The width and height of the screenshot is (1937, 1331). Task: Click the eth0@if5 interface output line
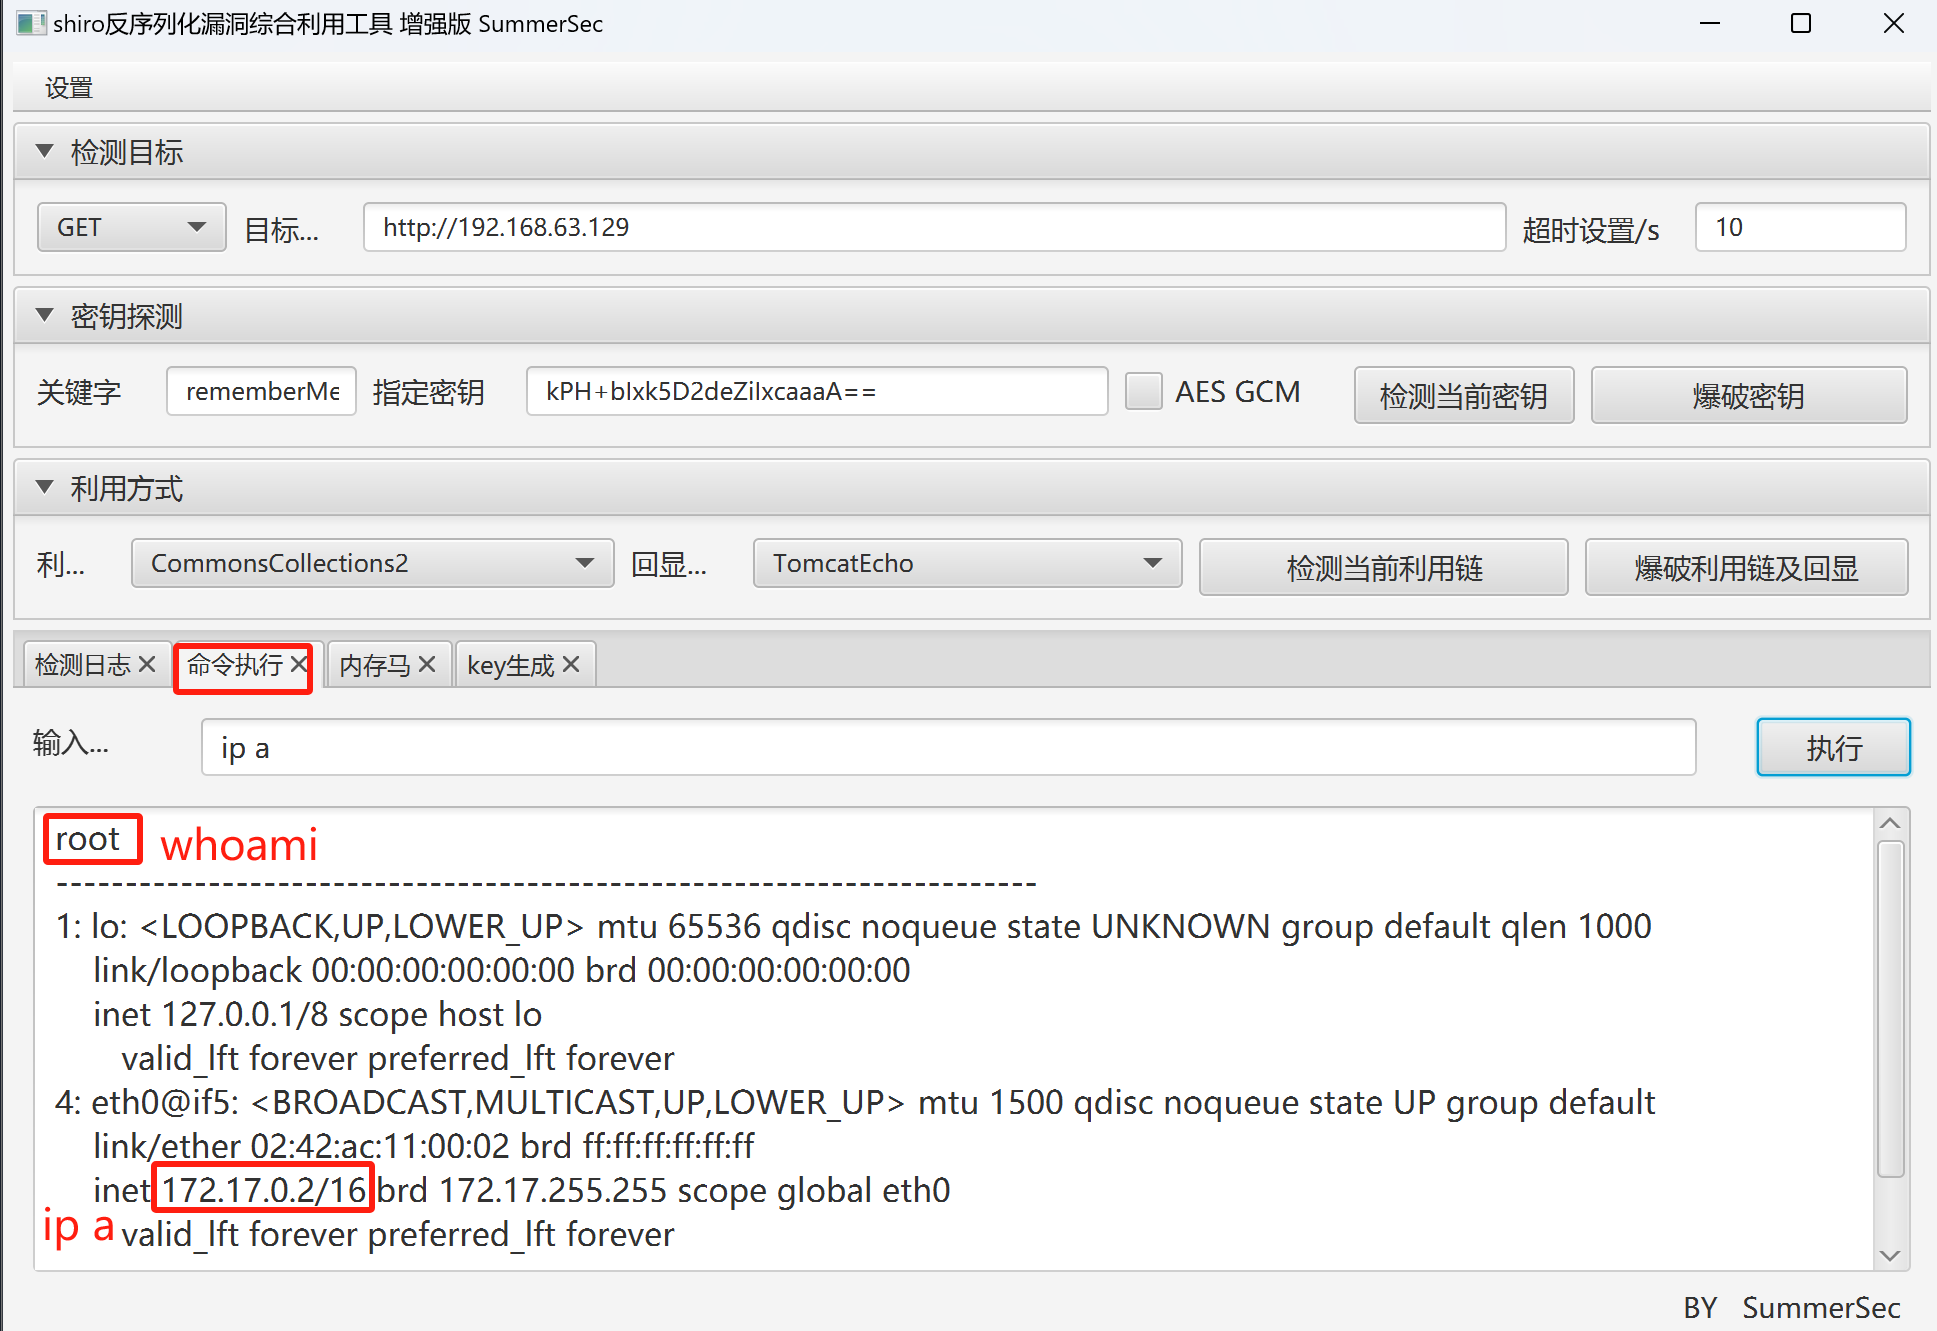(855, 1102)
